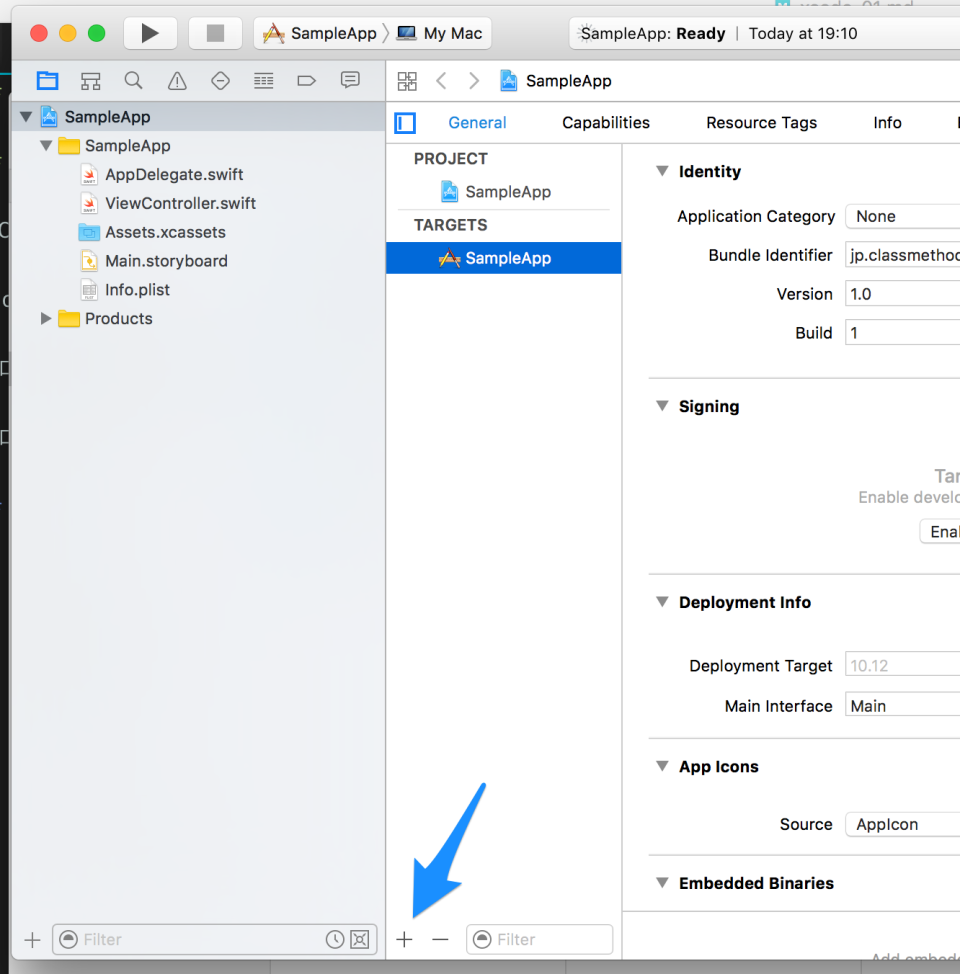Select the Symbol navigator icon
This screenshot has height=974, width=960.
tap(90, 80)
